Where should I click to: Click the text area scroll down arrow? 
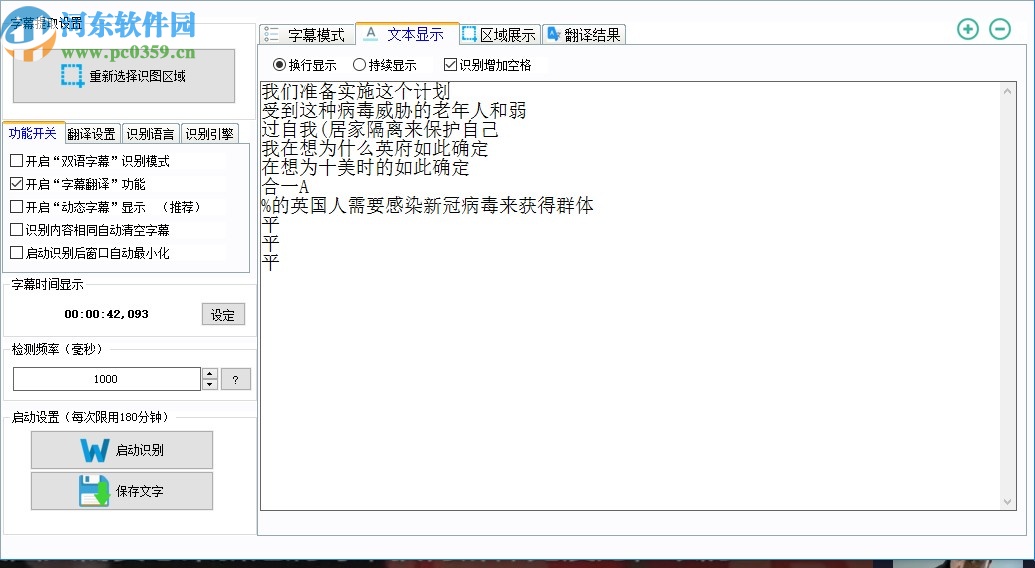(x=1007, y=501)
